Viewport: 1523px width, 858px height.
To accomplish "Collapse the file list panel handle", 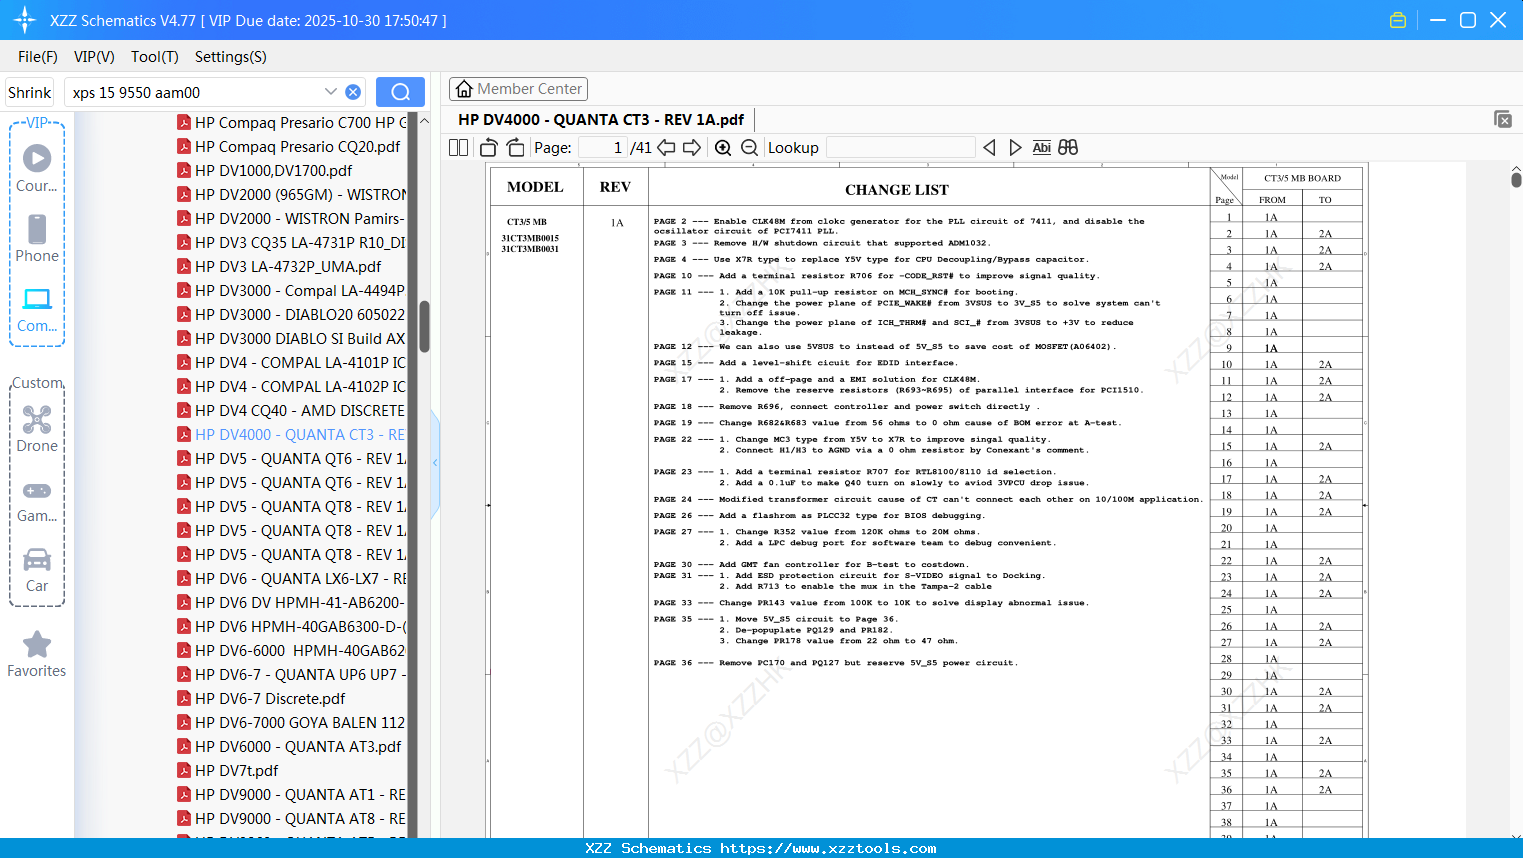I will (x=435, y=463).
